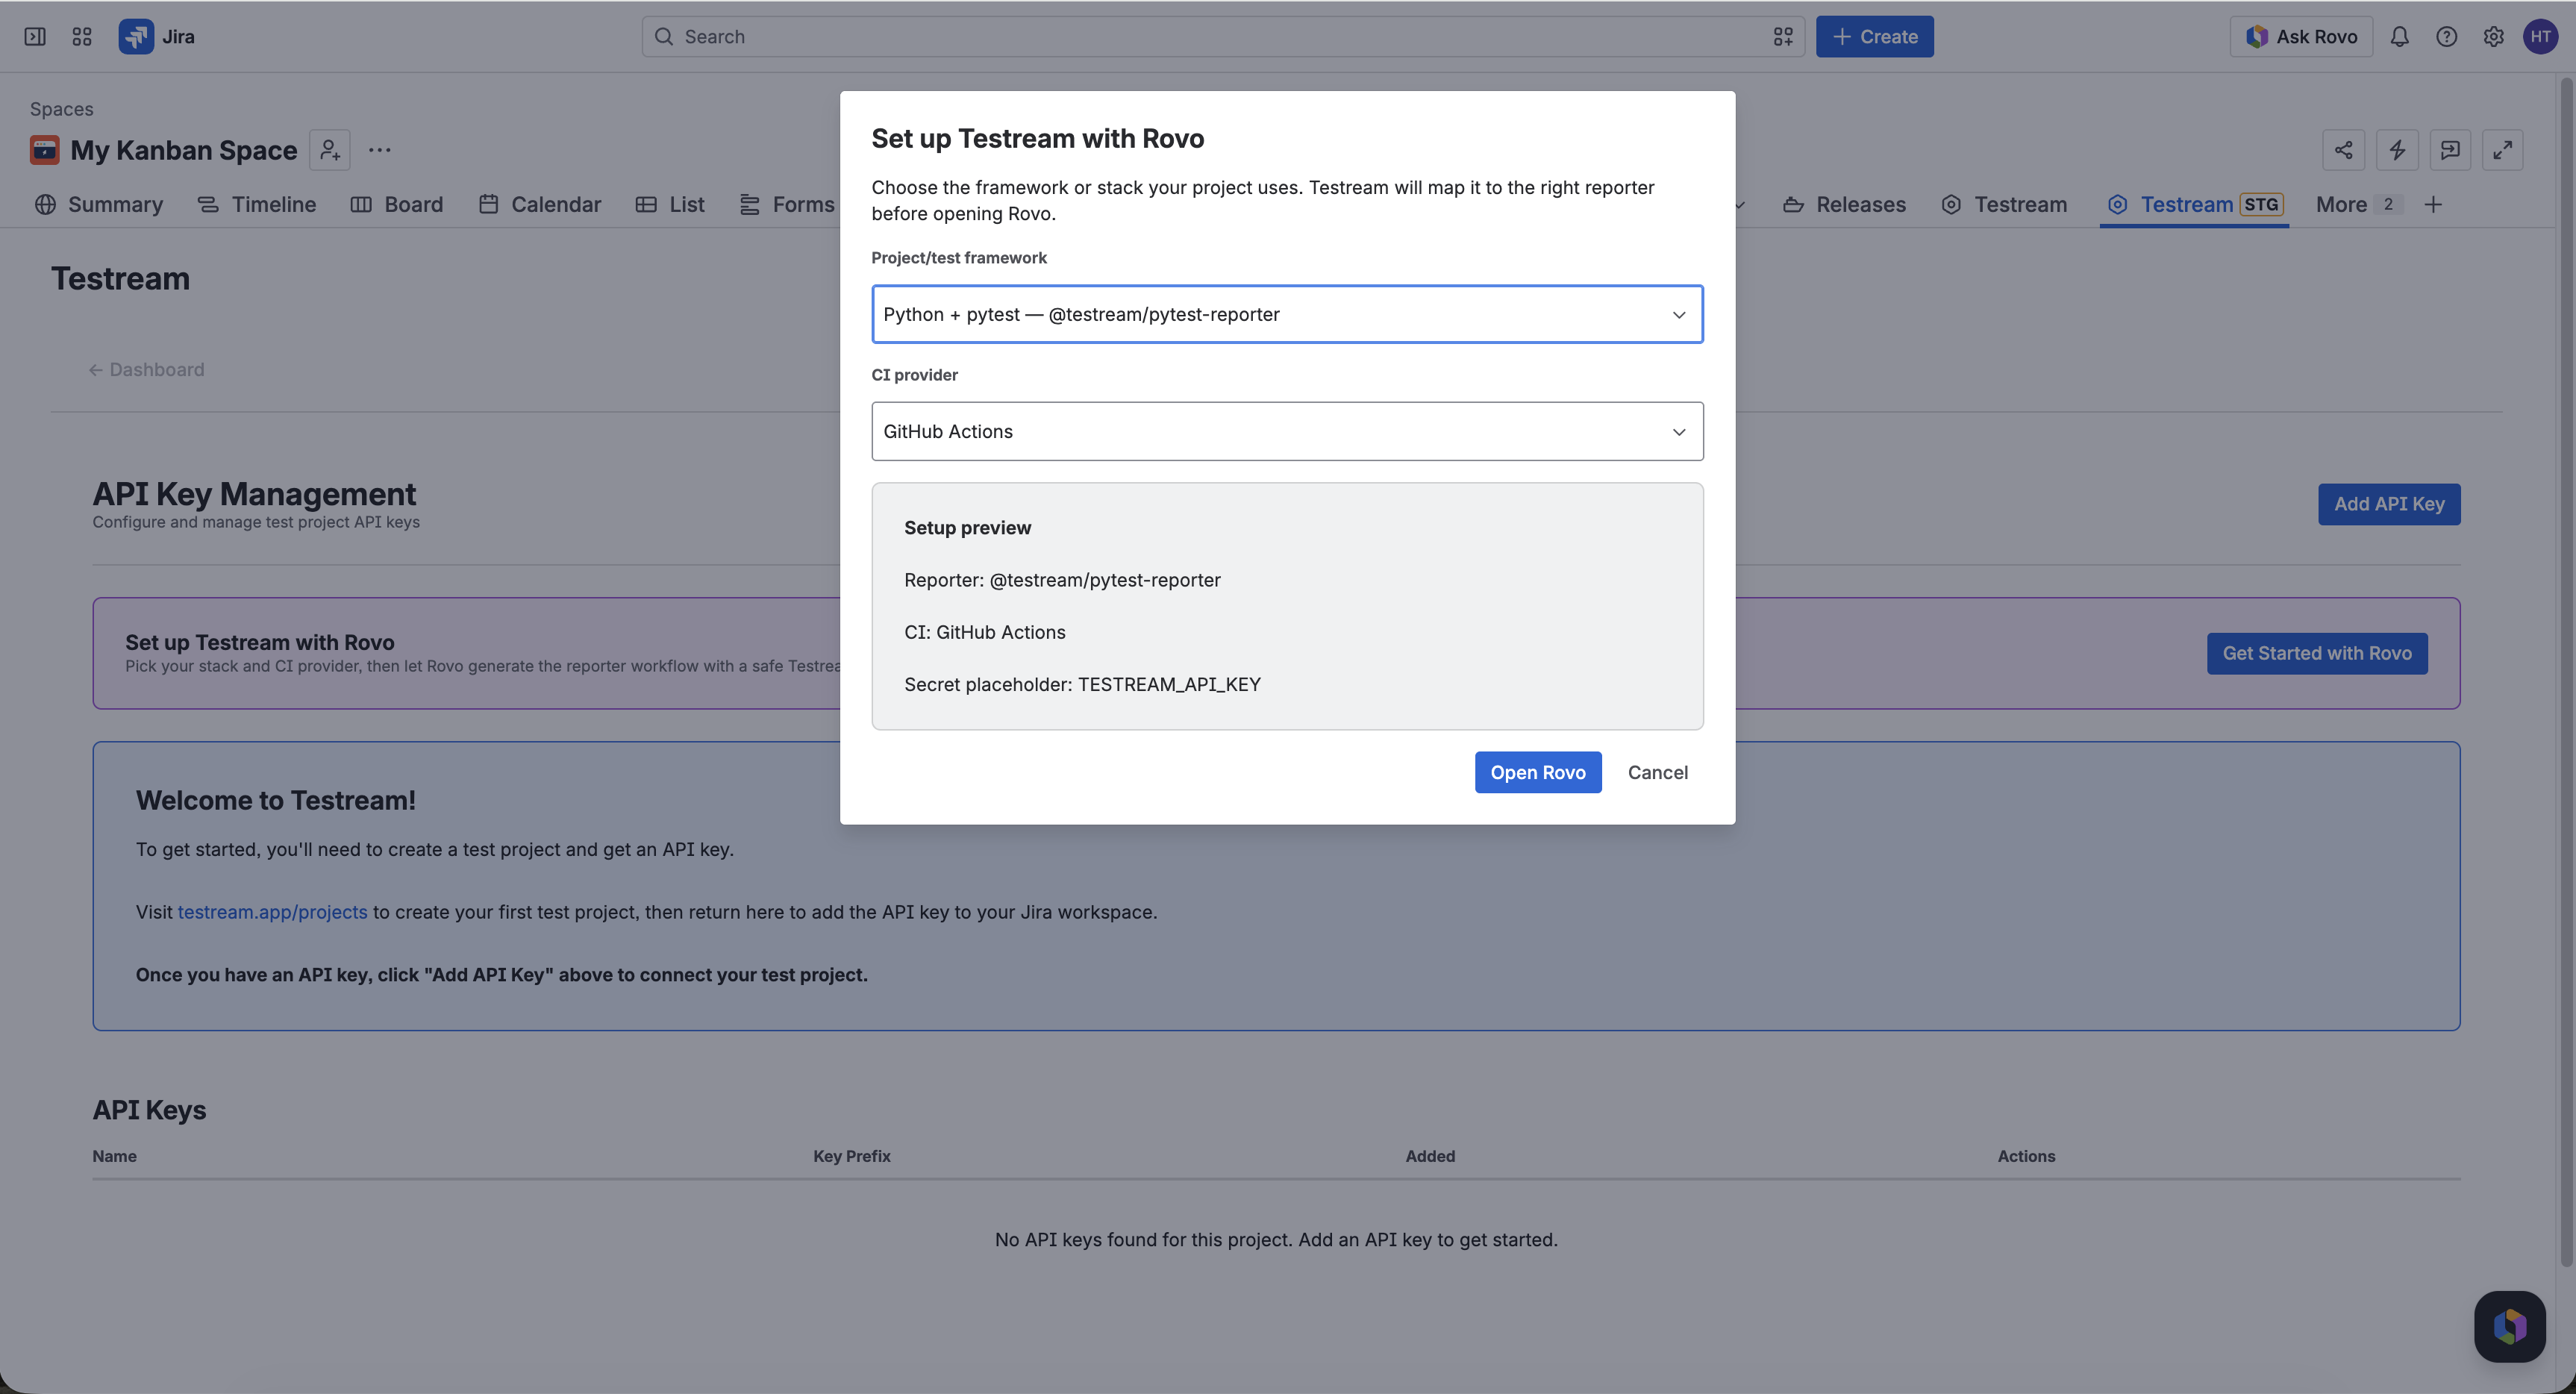Open the app switcher grid icon

[x=82, y=37]
